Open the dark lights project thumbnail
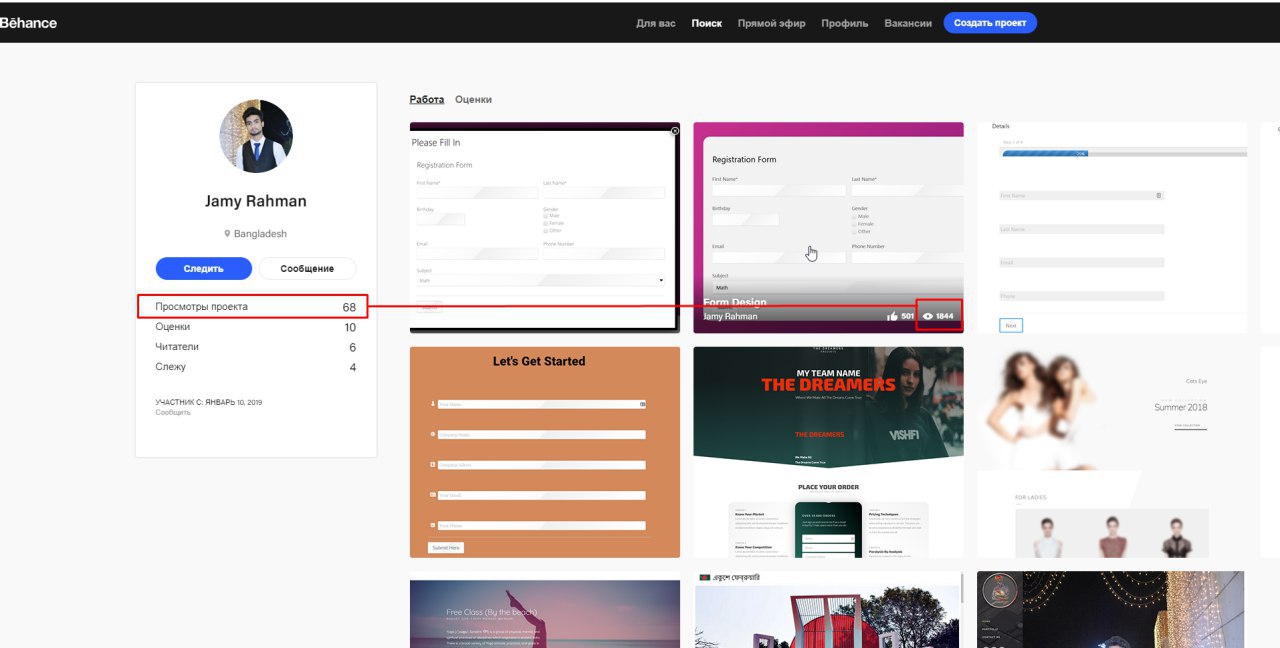Screen dimensions: 1280x648 [1112, 610]
